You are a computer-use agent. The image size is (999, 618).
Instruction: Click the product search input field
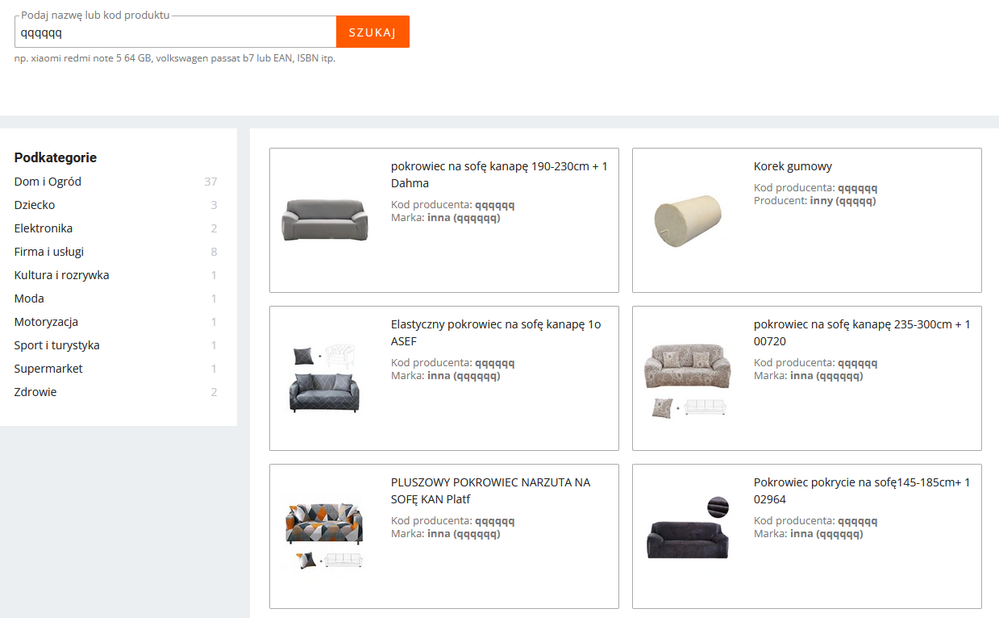pos(175,32)
